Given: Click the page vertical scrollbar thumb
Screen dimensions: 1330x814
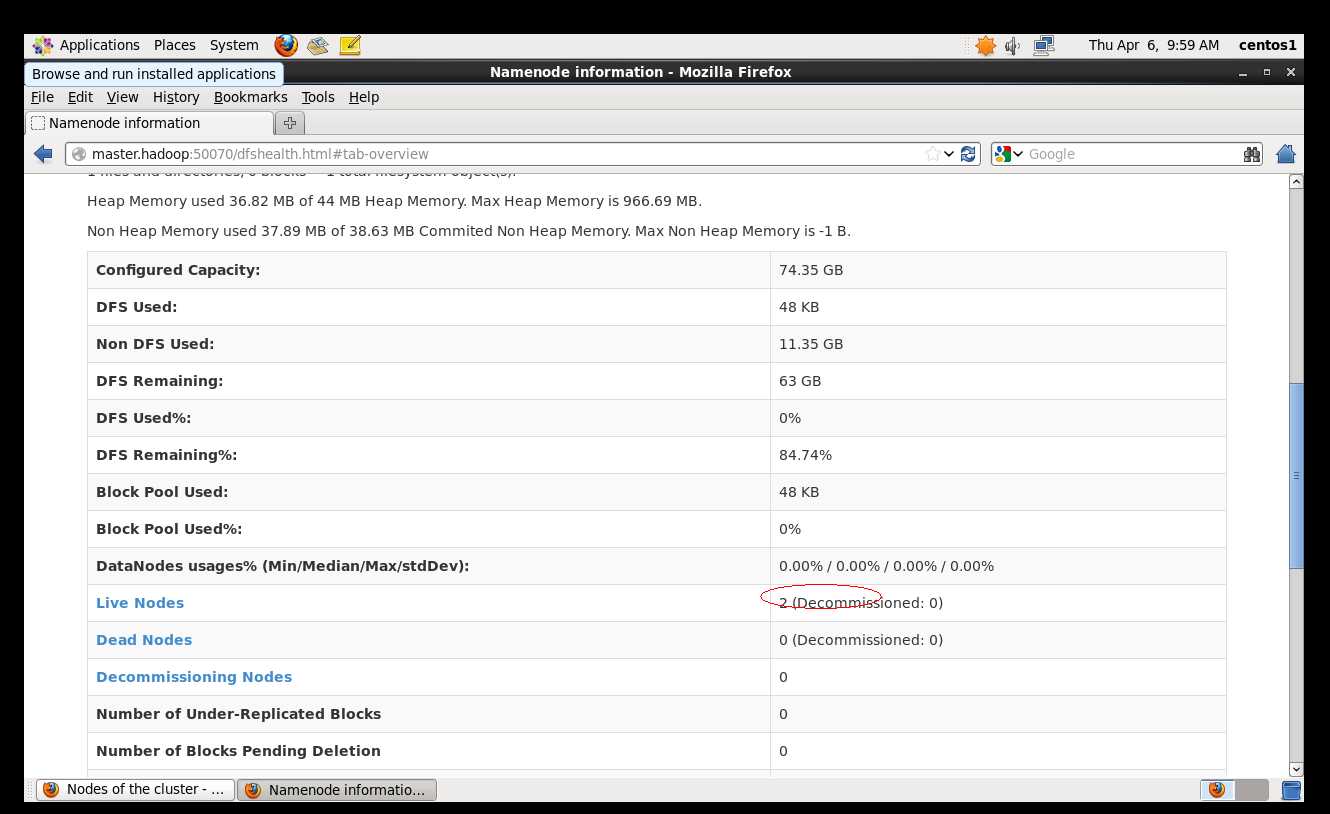Looking at the screenshot, I should tap(1296, 475).
